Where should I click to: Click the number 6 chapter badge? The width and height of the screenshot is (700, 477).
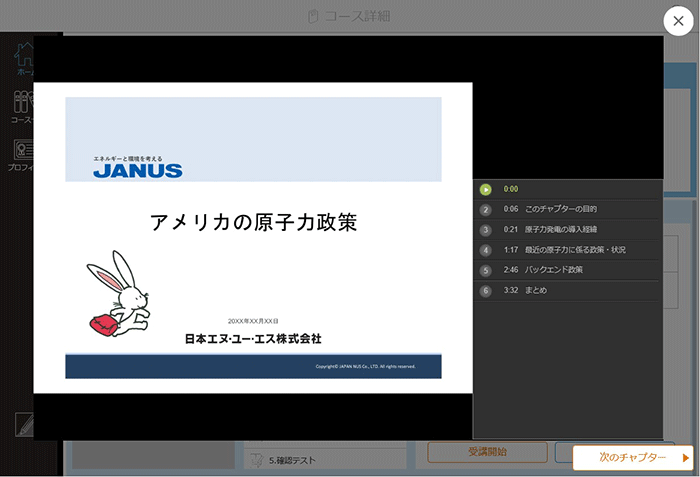486,291
